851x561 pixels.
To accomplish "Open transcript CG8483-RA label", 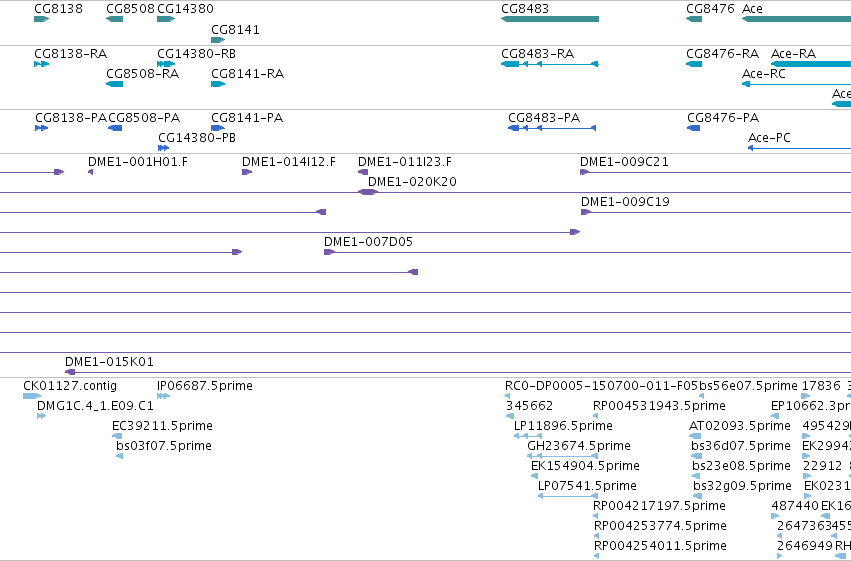I will (537, 54).
